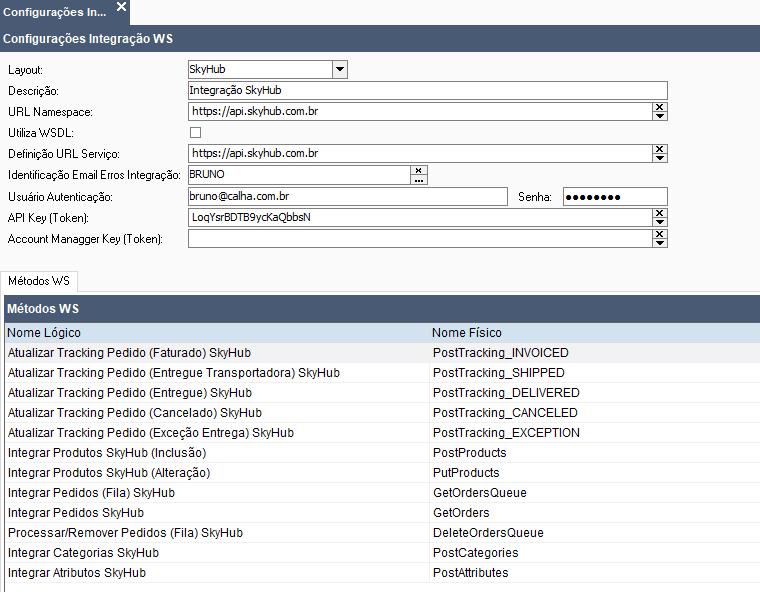Focus the Senha password field
Viewport: 760px width, 592px height.
(615, 196)
